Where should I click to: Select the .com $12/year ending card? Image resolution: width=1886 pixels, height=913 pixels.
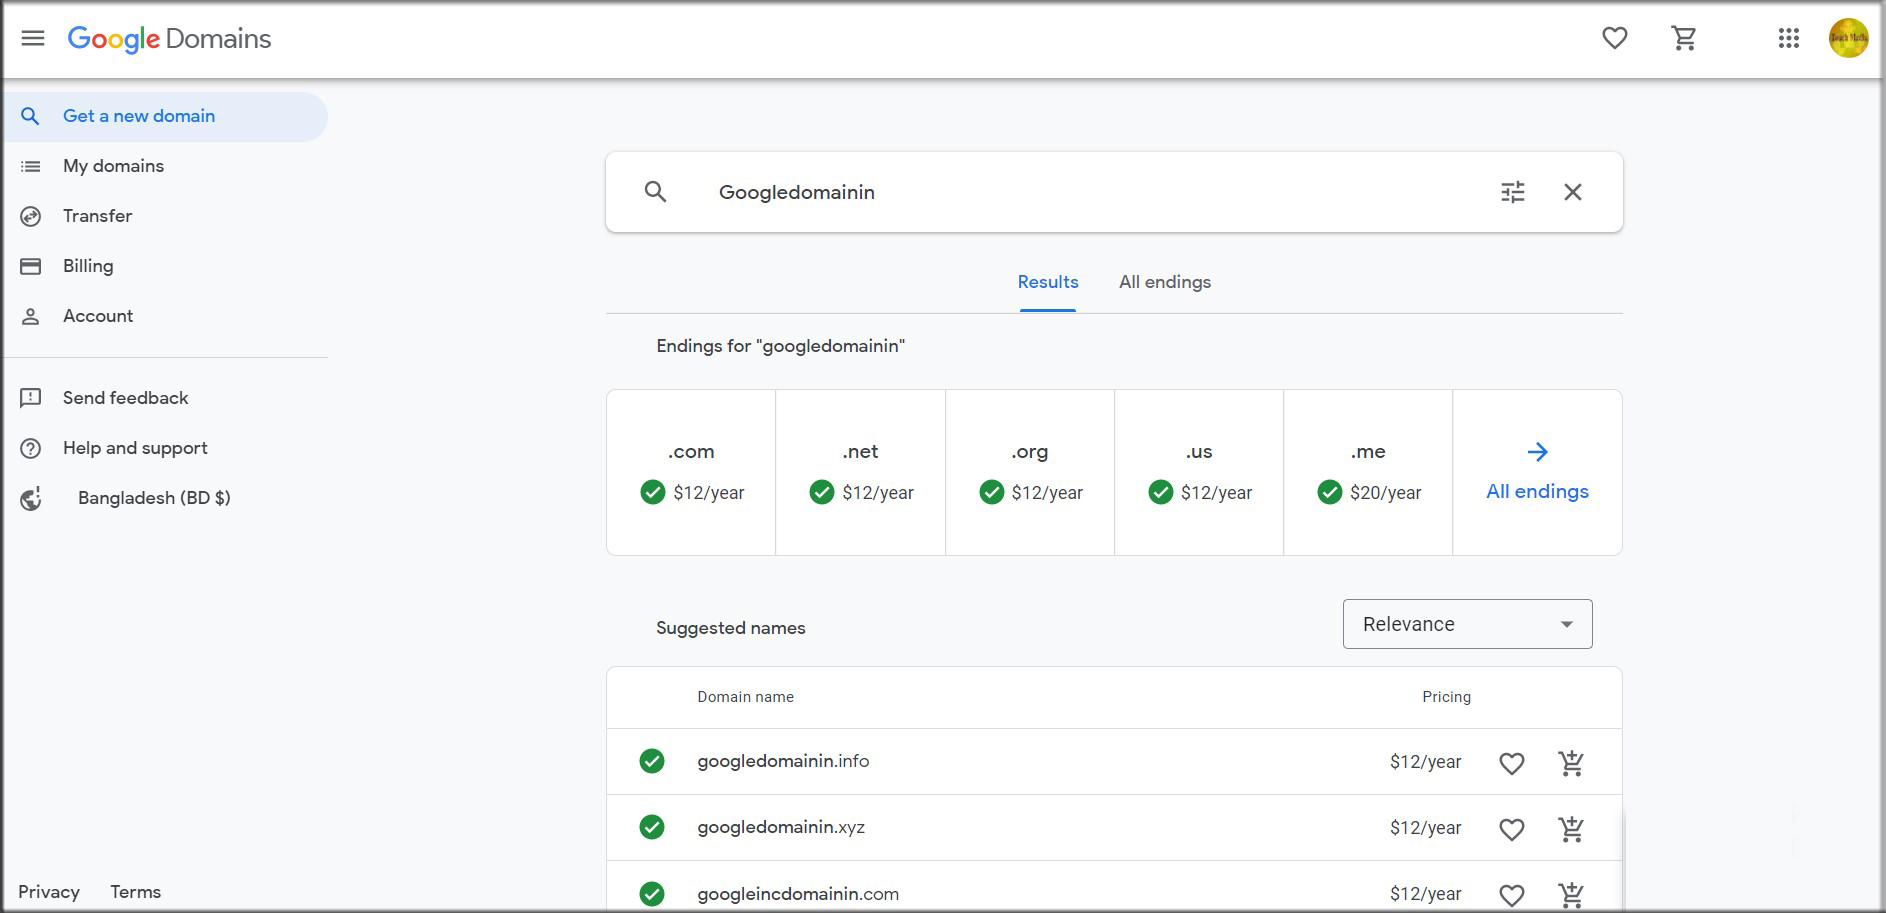click(691, 472)
